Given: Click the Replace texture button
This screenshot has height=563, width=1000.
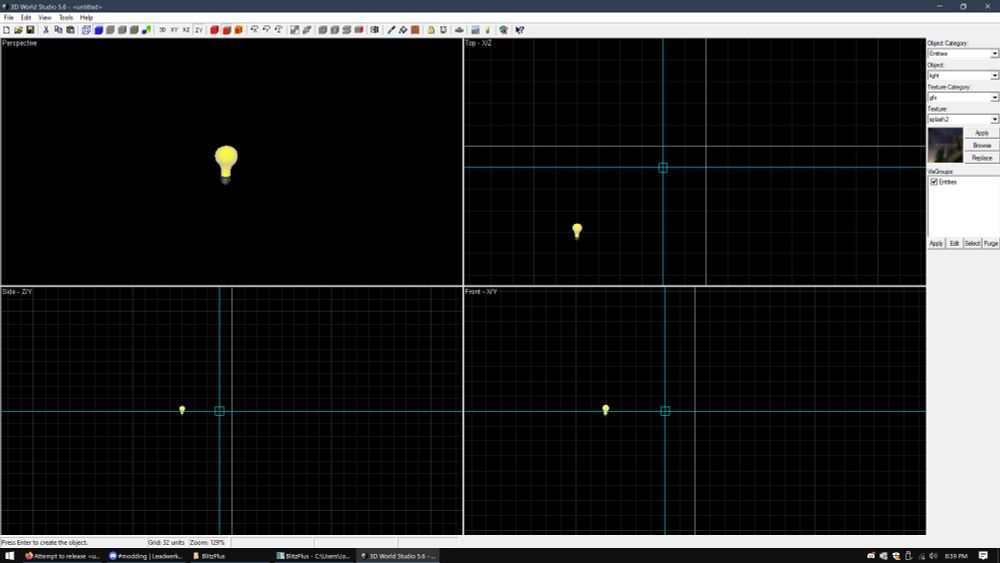Looking at the screenshot, I should tap(982, 157).
